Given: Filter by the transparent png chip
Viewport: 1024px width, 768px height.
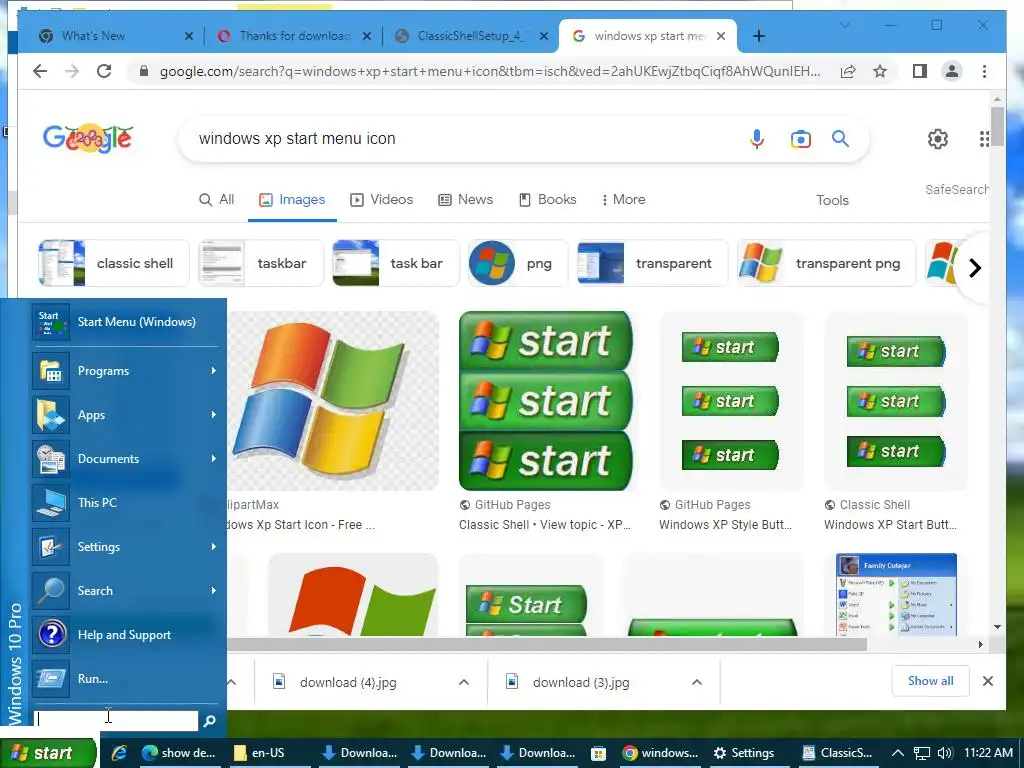Looking at the screenshot, I should (x=826, y=263).
